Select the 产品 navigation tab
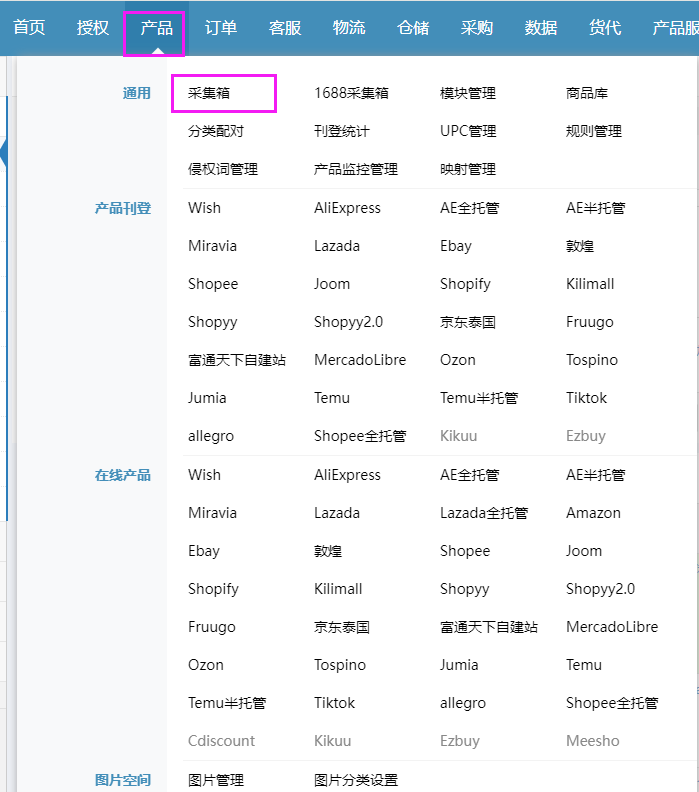This screenshot has height=792, width=699. [x=157, y=27]
